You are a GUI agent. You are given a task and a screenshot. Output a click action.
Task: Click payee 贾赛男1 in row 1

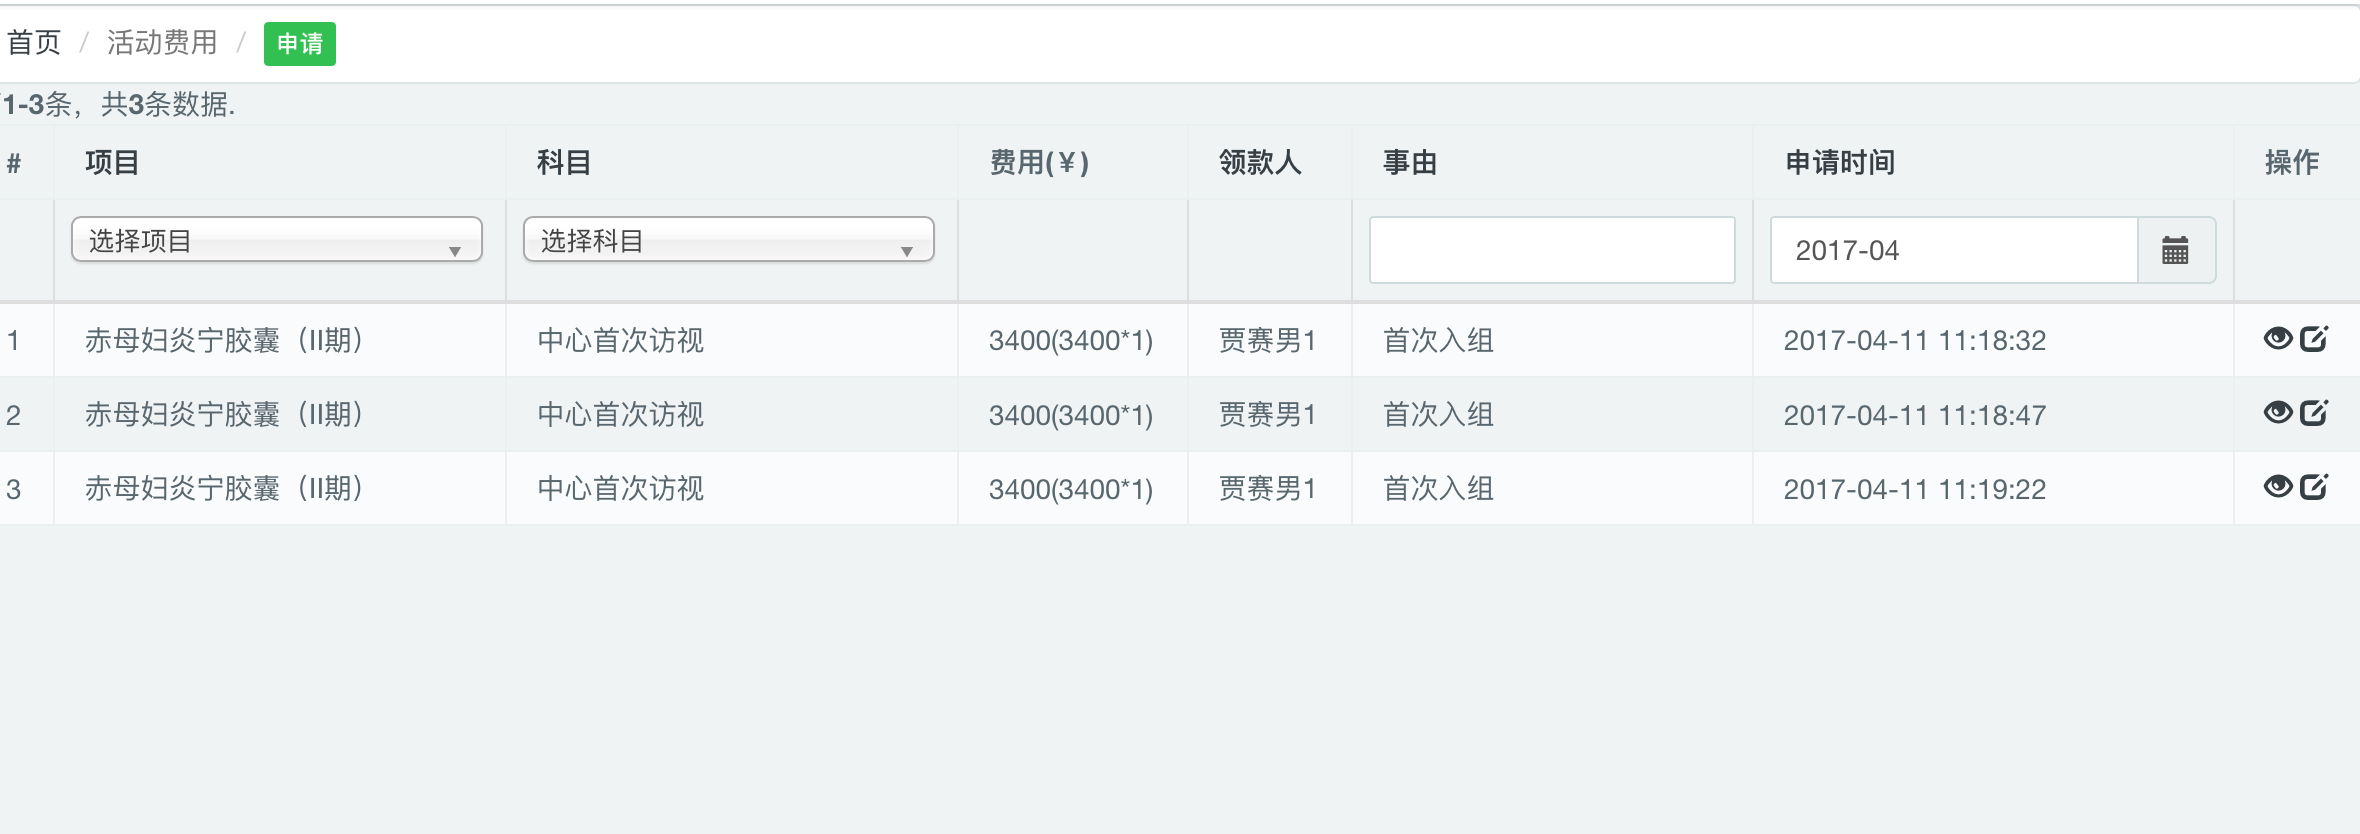coord(1267,340)
